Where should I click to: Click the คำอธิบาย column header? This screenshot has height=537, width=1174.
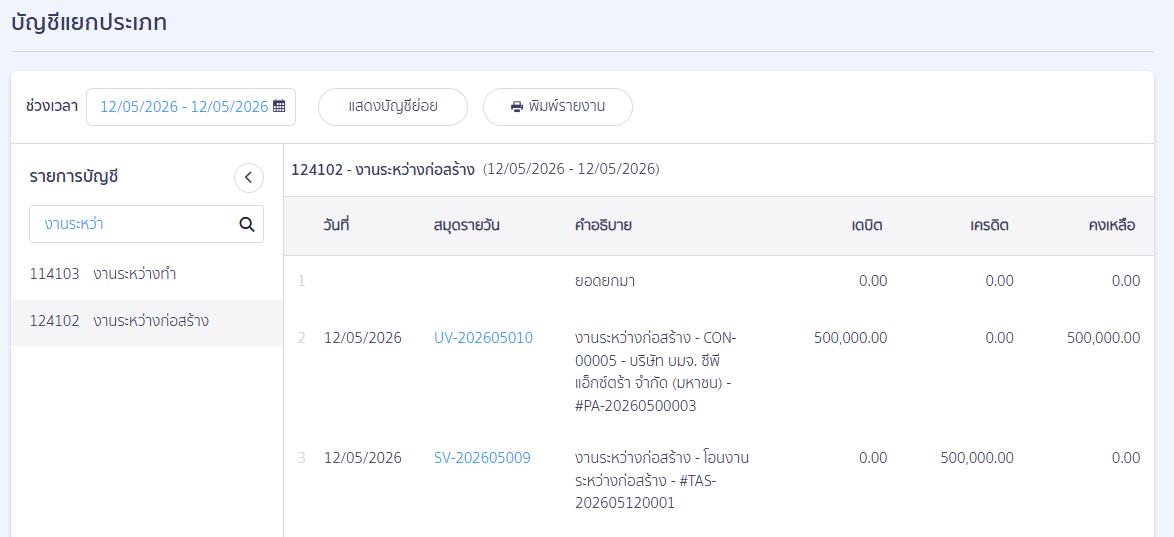point(602,225)
